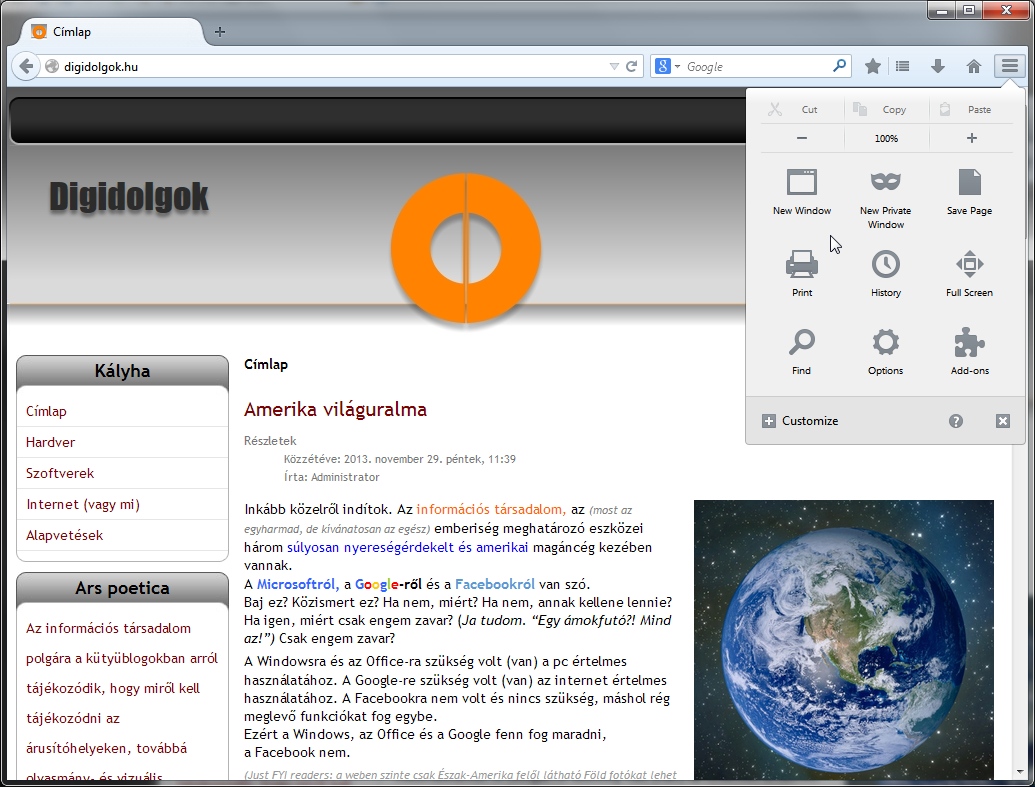Open the new tab plus button

click(220, 32)
